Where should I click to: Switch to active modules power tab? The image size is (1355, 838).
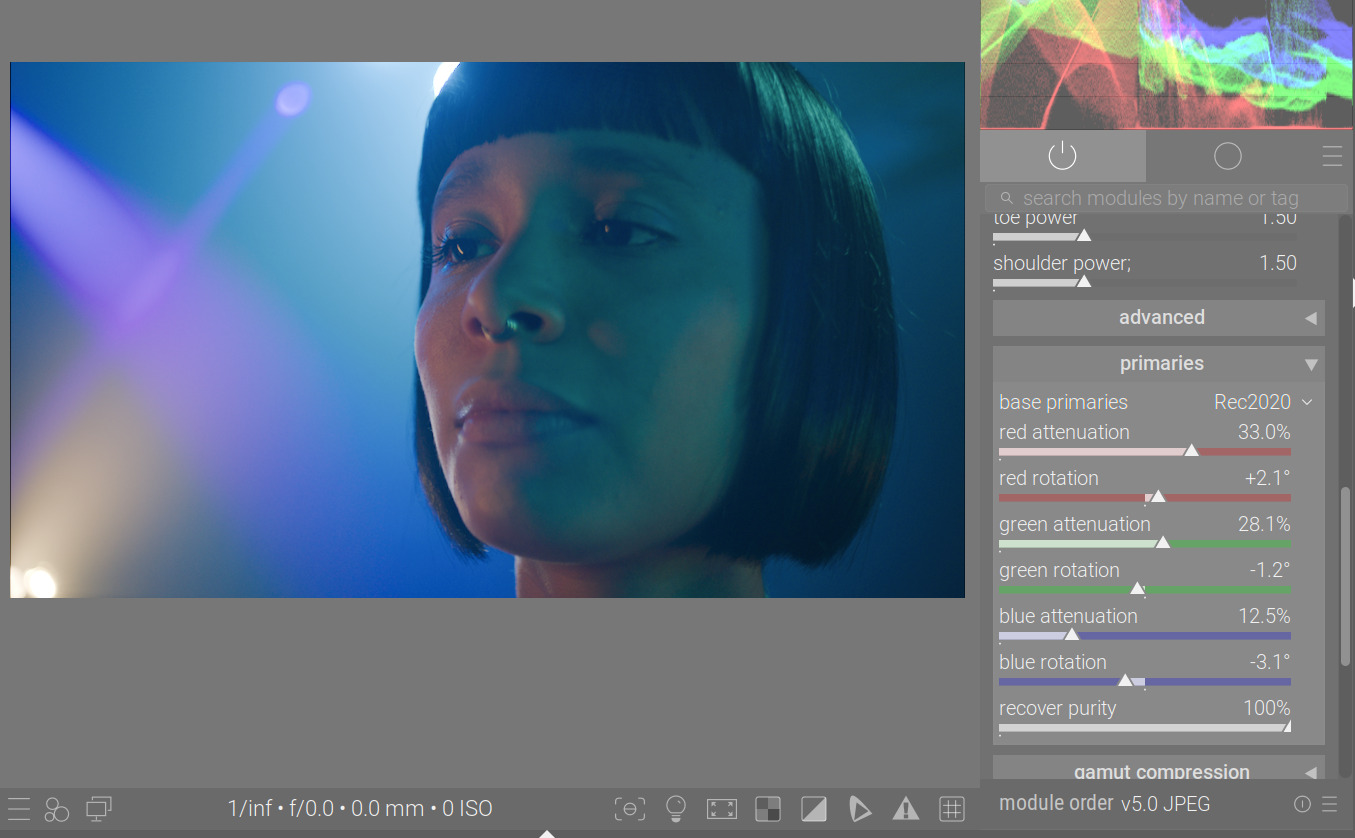(x=1062, y=156)
